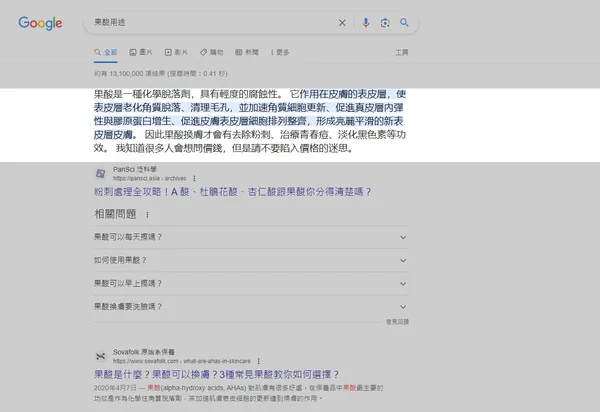Open Google Lens image search icon

click(385, 23)
